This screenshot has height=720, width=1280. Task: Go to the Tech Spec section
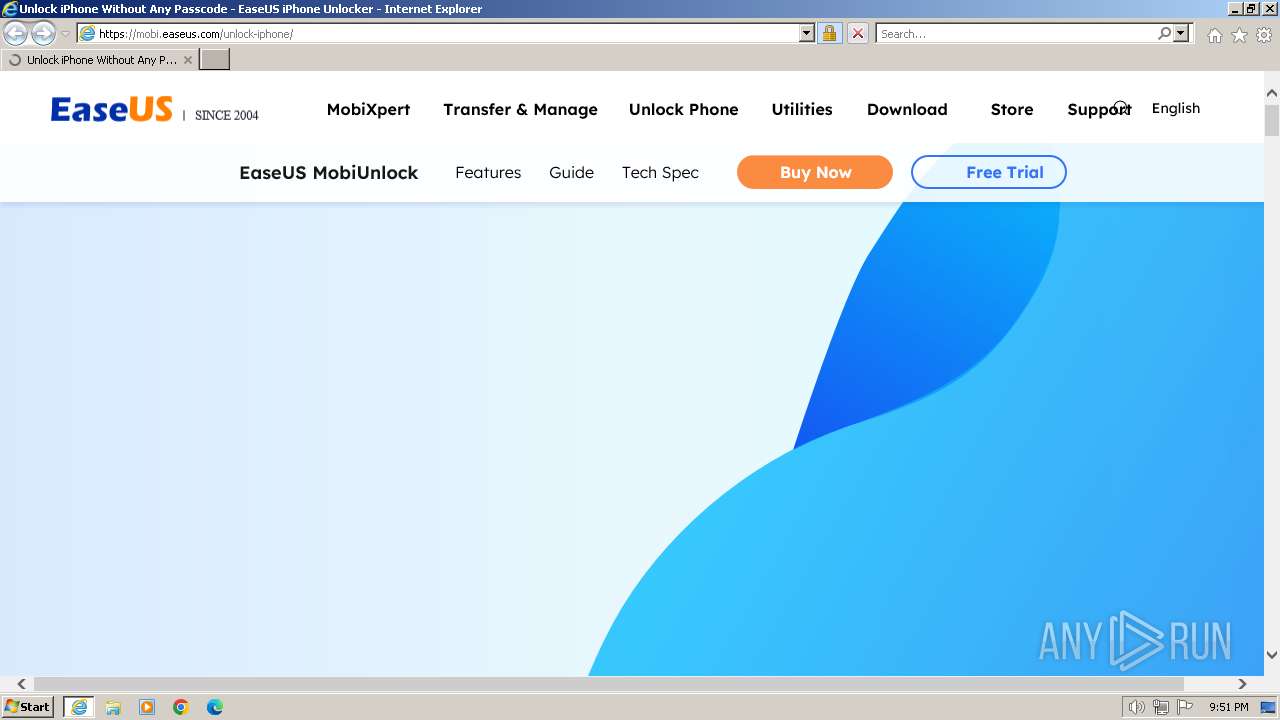coord(660,173)
